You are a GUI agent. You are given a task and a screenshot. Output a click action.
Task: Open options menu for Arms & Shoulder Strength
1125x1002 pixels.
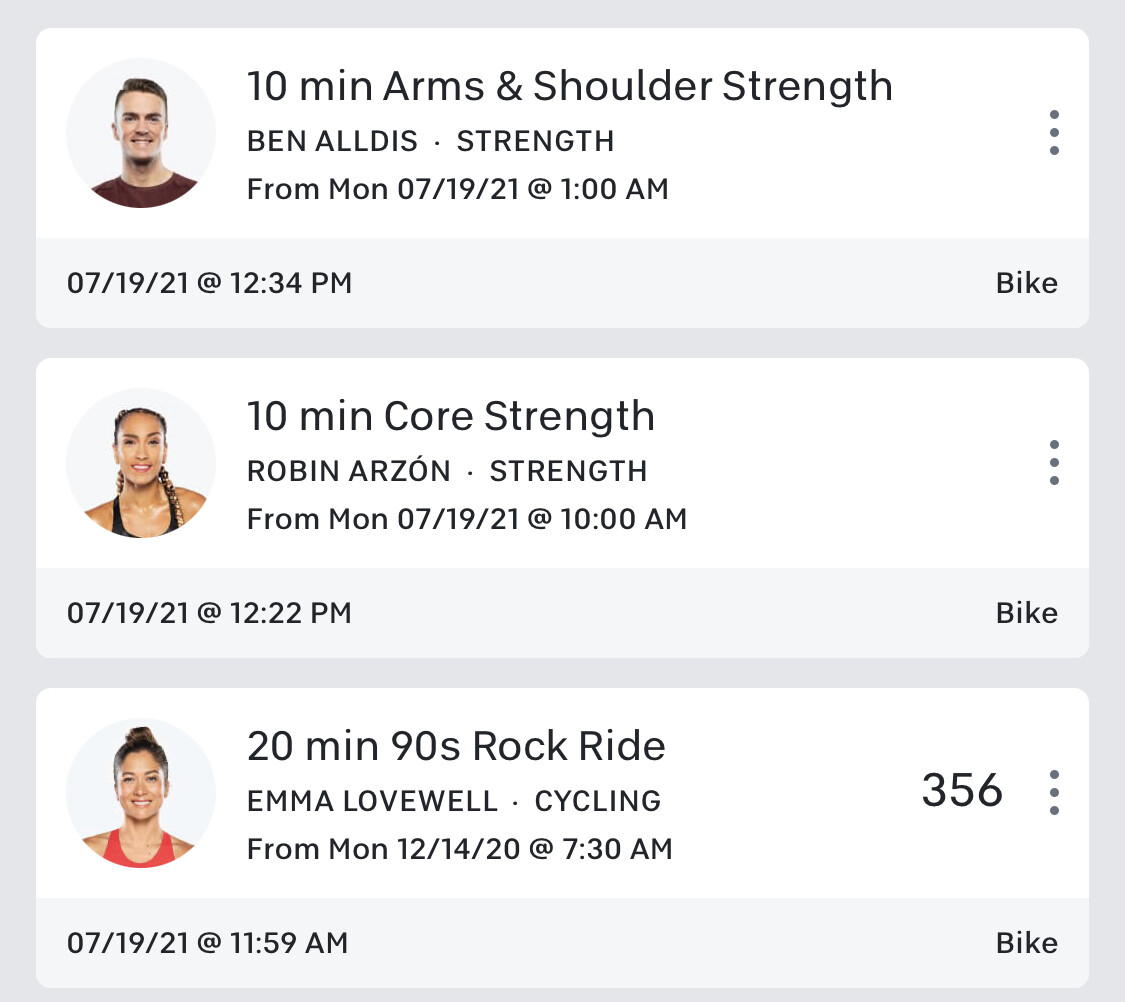click(1054, 133)
